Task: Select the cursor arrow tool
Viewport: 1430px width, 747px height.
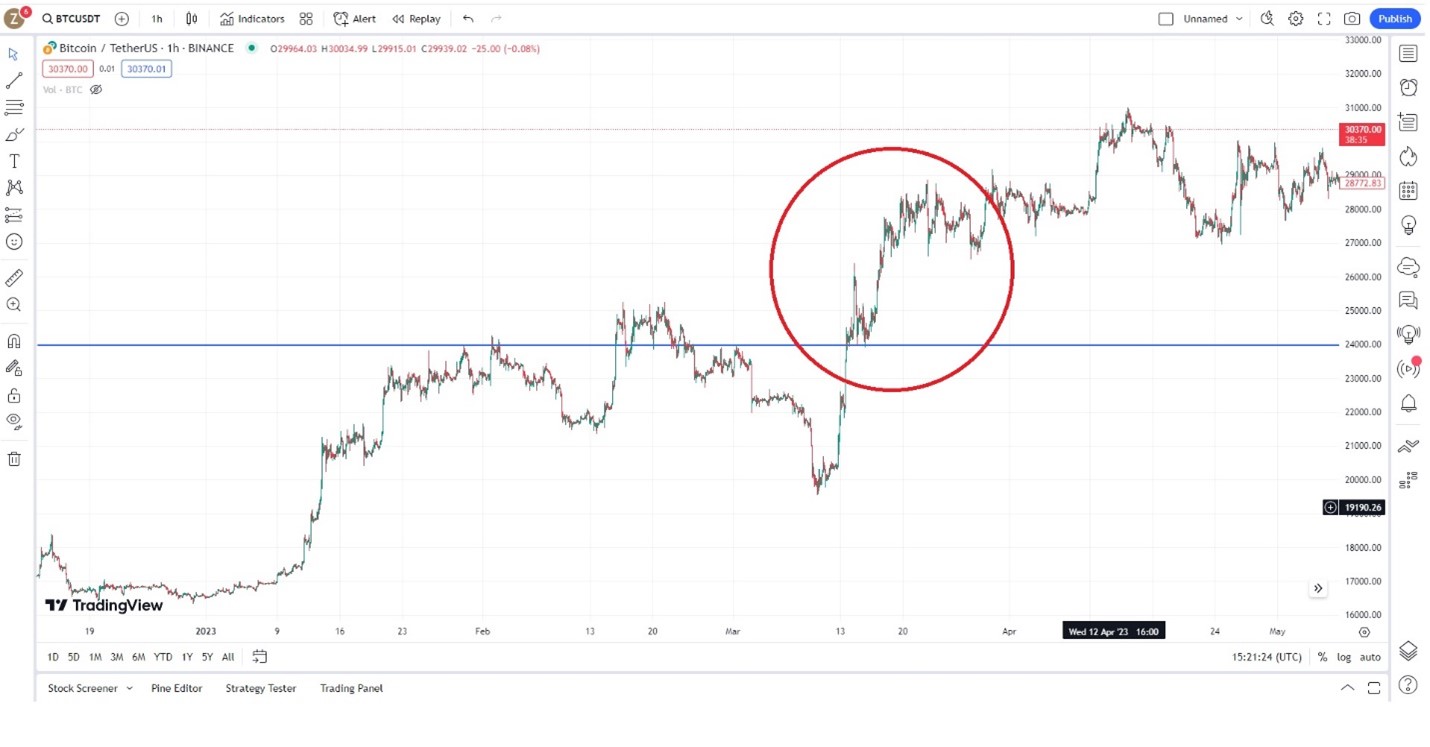Action: [14, 54]
